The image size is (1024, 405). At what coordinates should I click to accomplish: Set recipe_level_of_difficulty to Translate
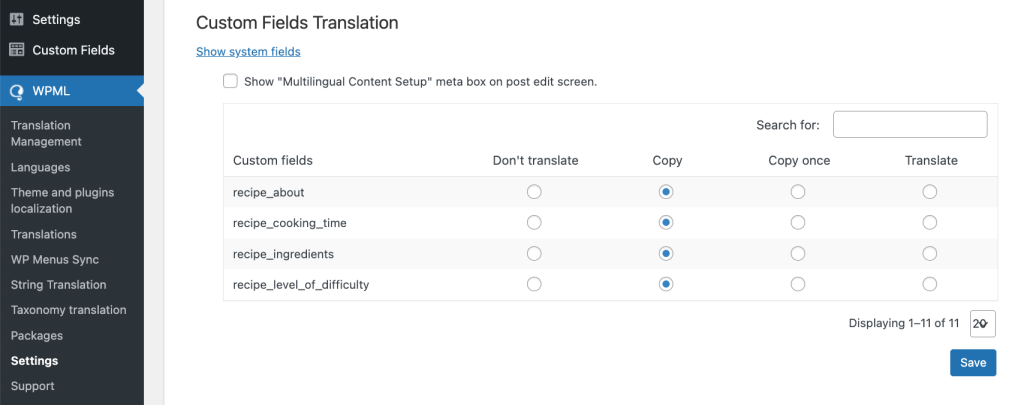(929, 284)
